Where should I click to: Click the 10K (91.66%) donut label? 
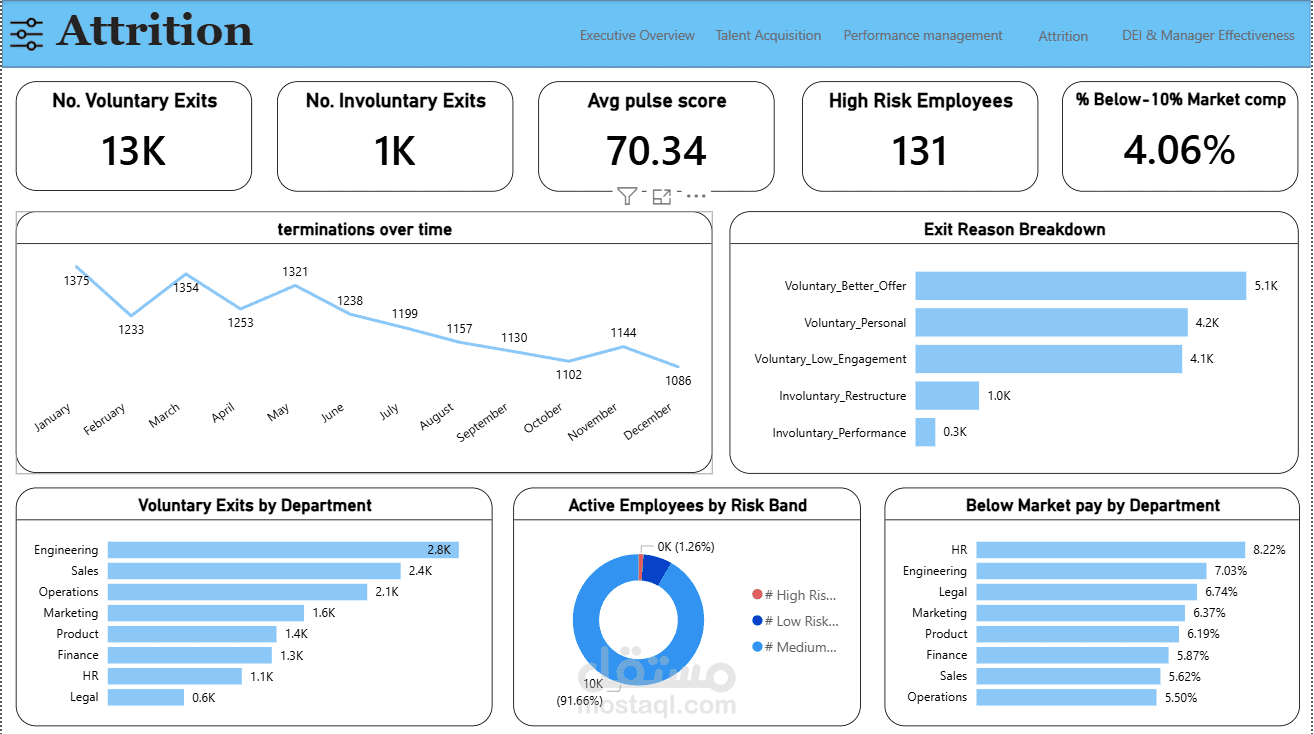click(580, 692)
